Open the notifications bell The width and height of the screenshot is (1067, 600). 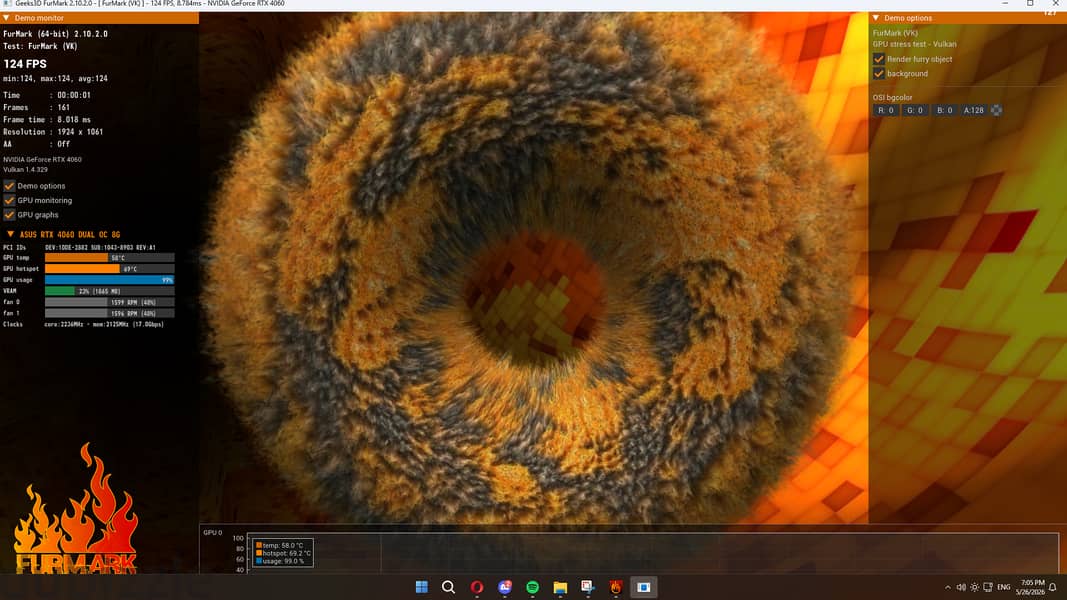[x=1053, y=587]
